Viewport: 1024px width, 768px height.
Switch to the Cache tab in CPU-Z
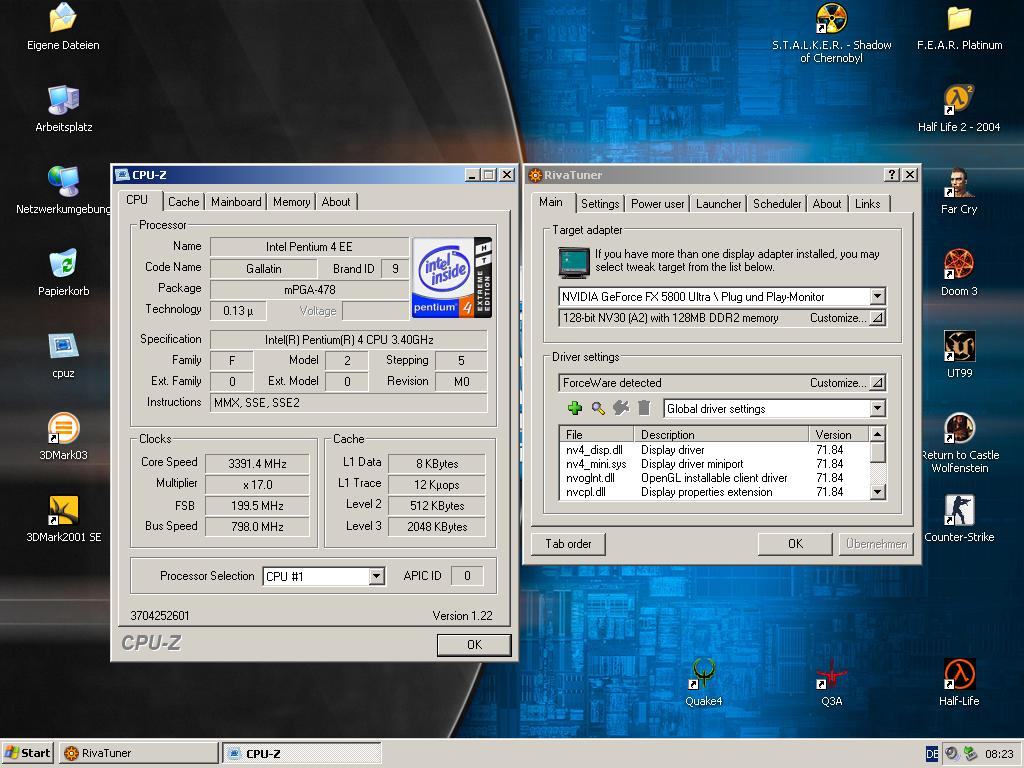point(184,202)
